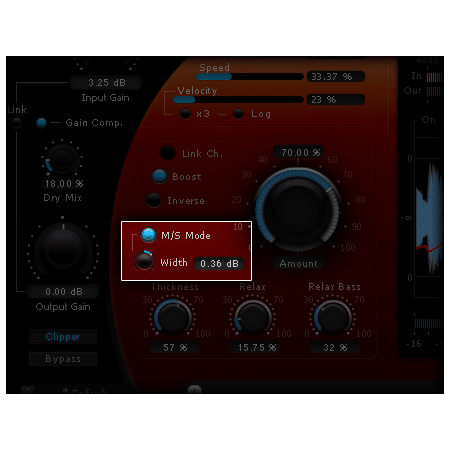Click the Velocity slider bar
450x450 pixels.
click(238, 100)
